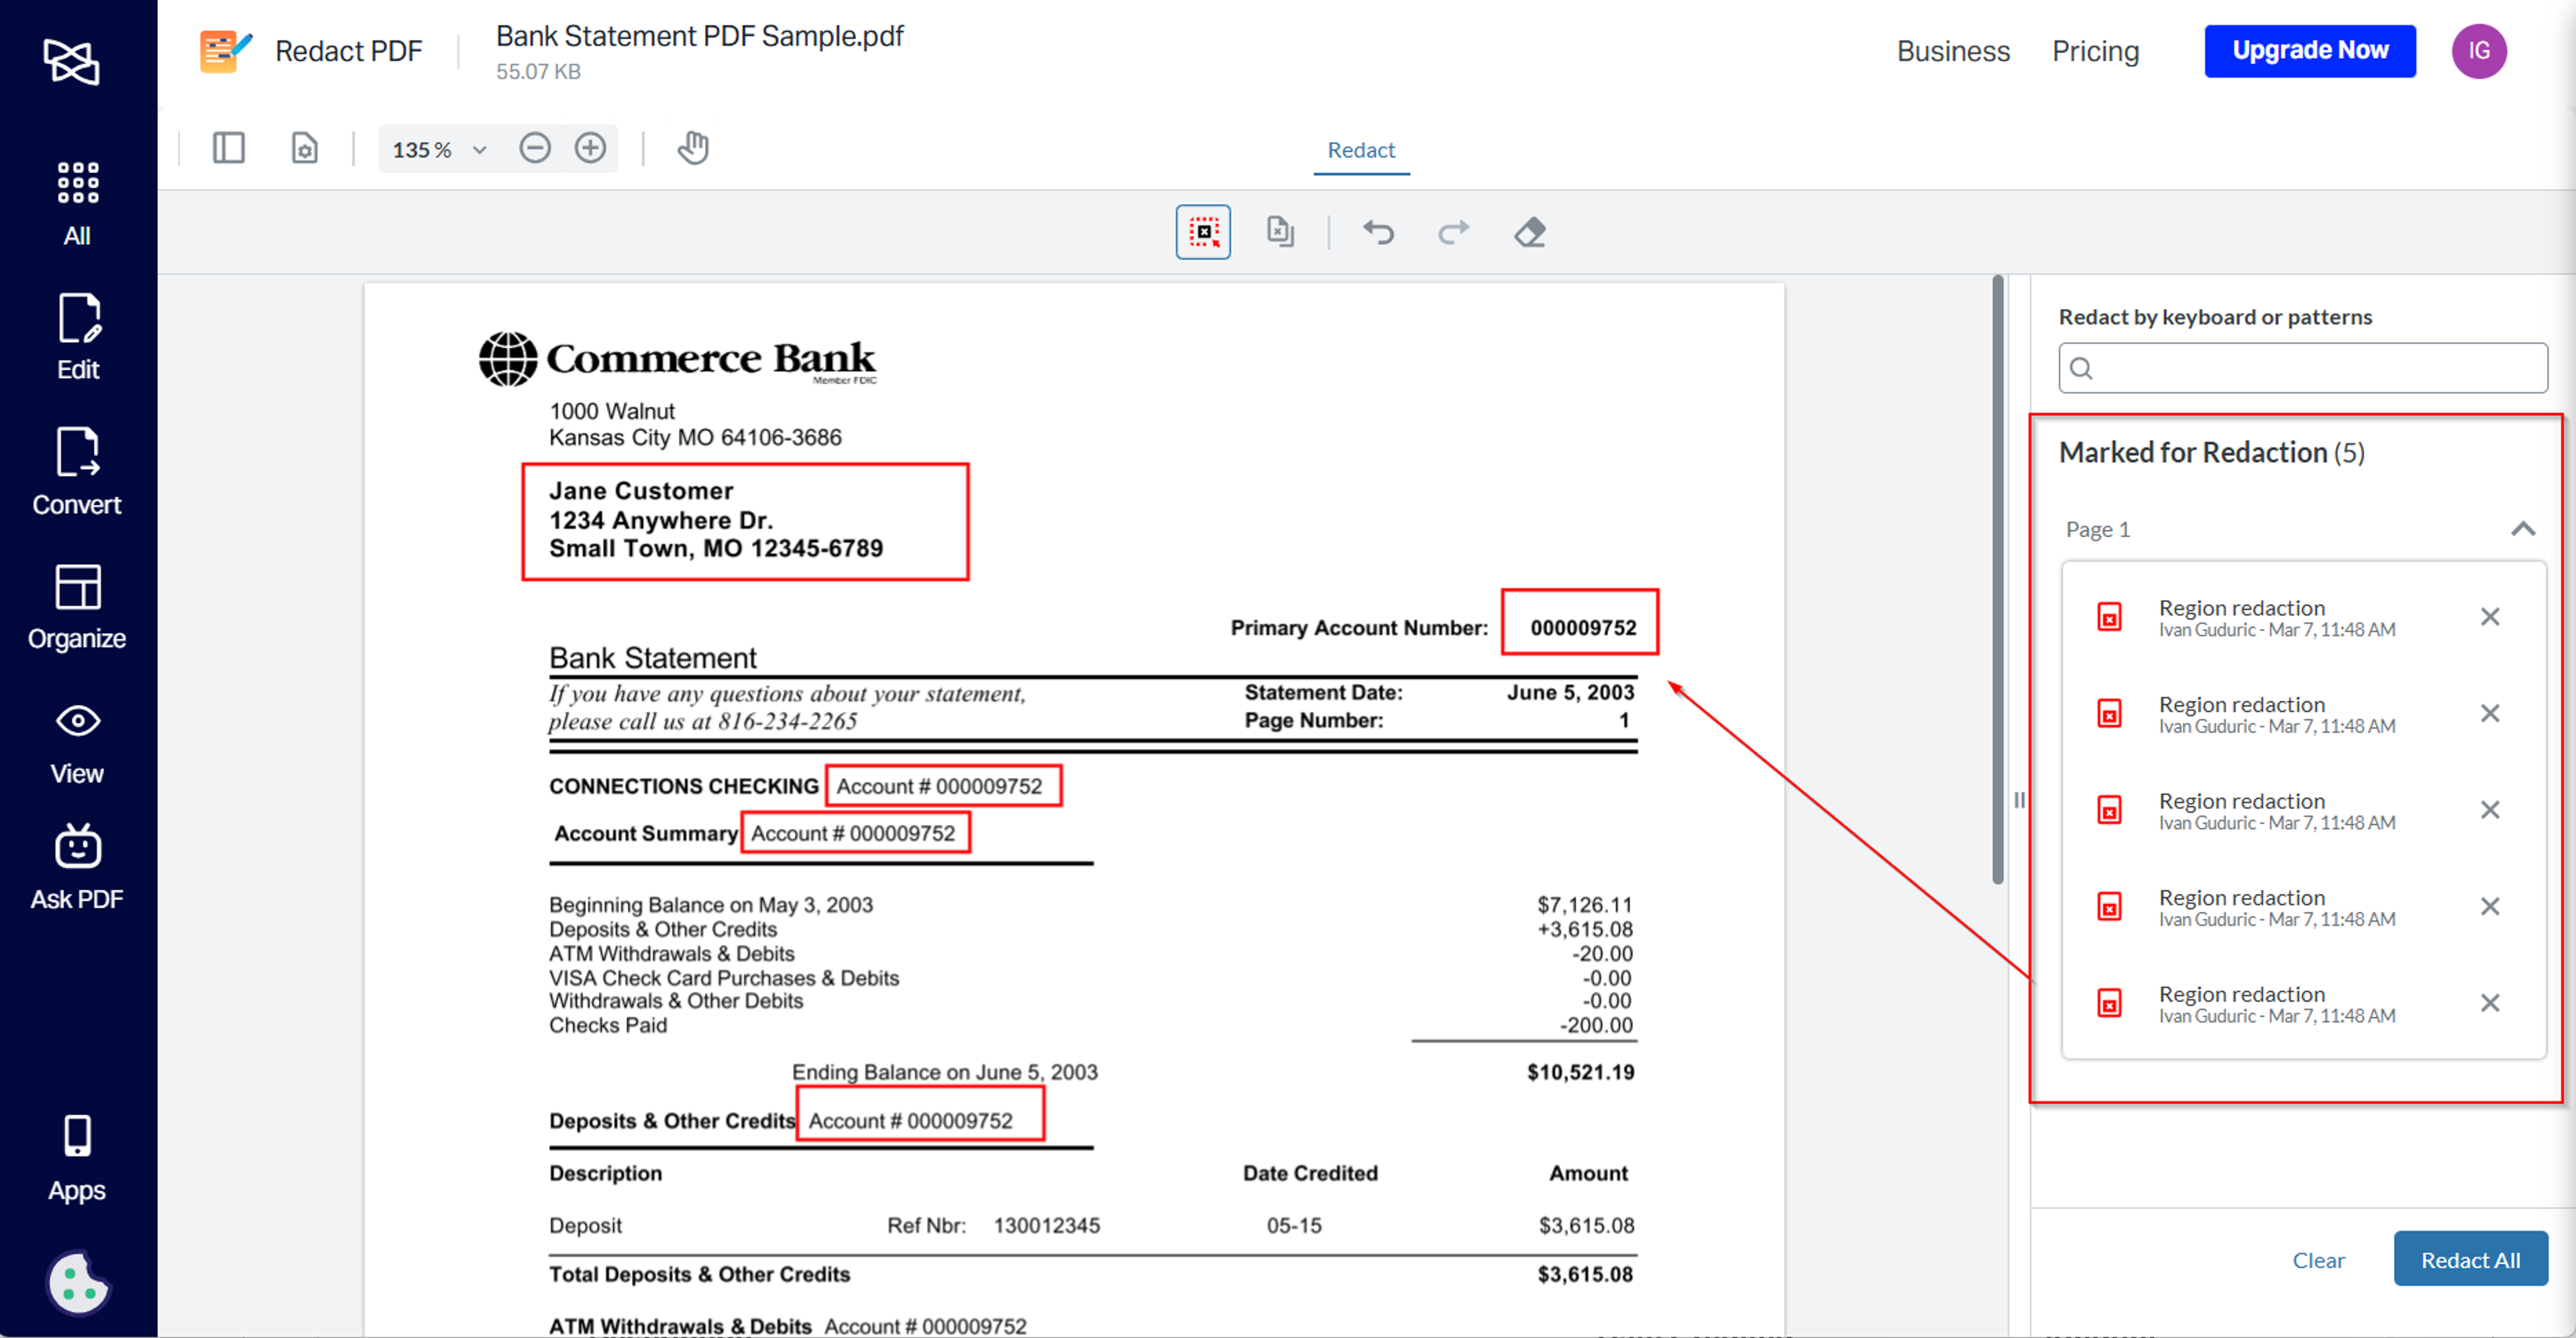Open the Business page
The image size is (2576, 1338).
1953,51
